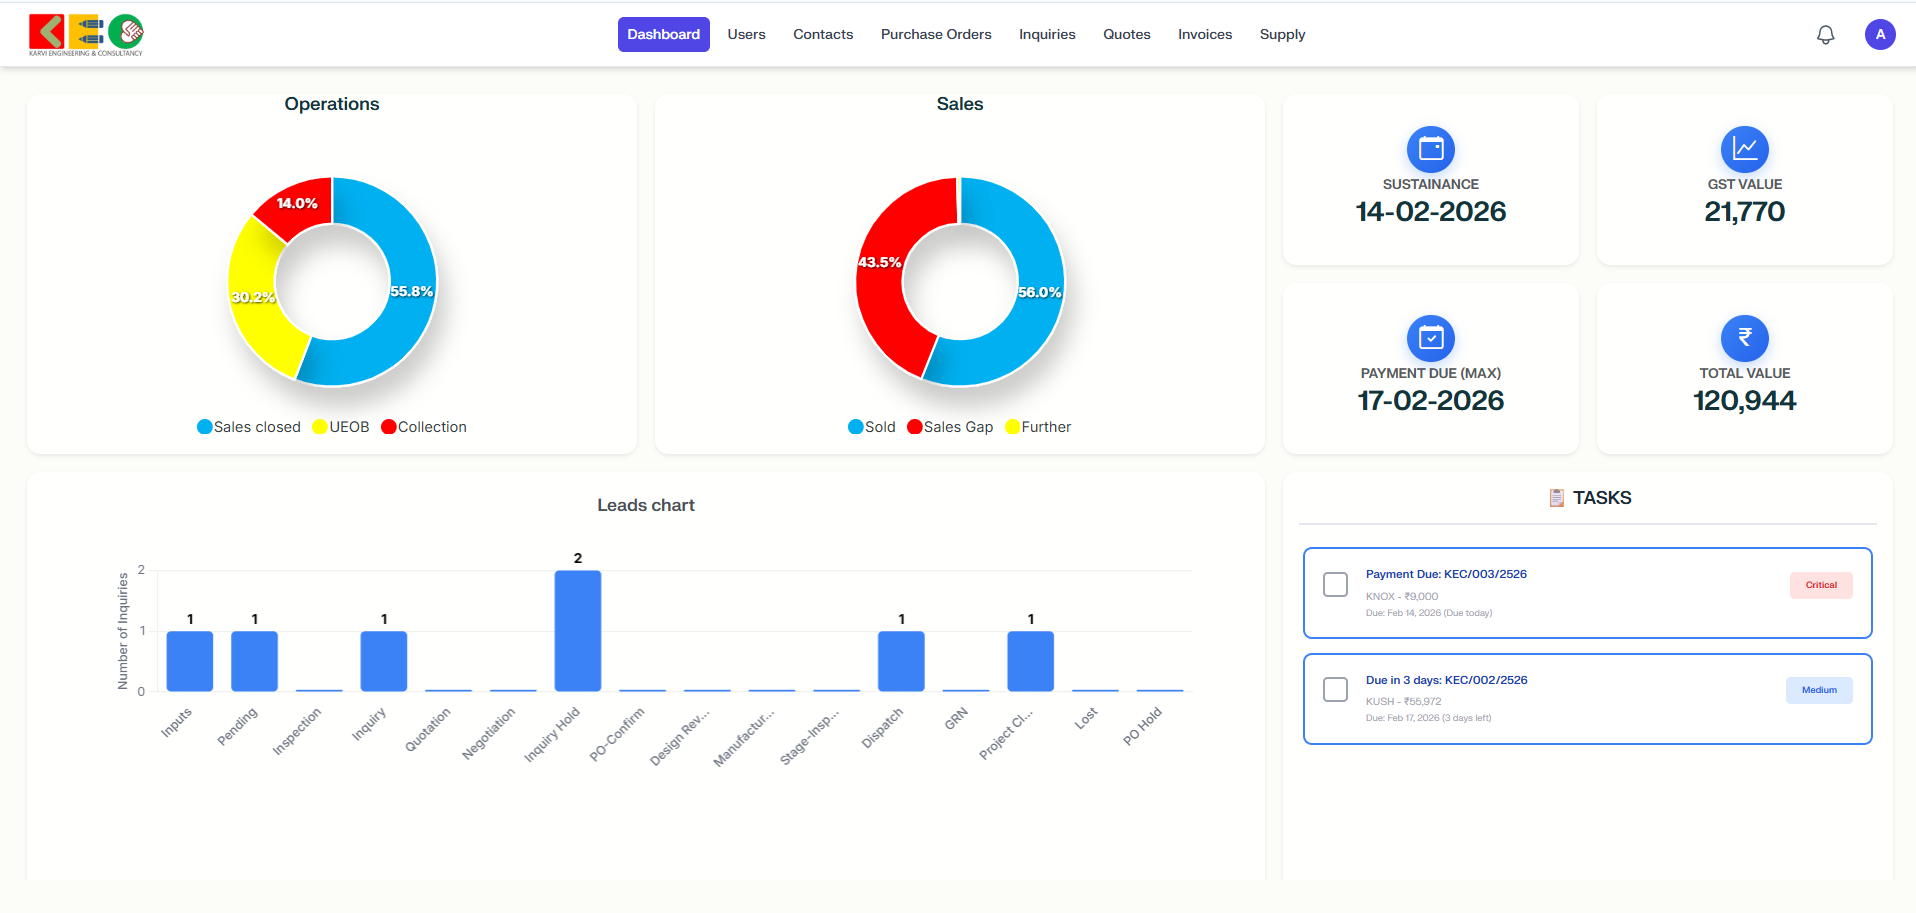Screen dimensions: 1916x913
Task: Check the Due in 3 days KEC/002/2526 checkbox
Action: (x=1335, y=690)
